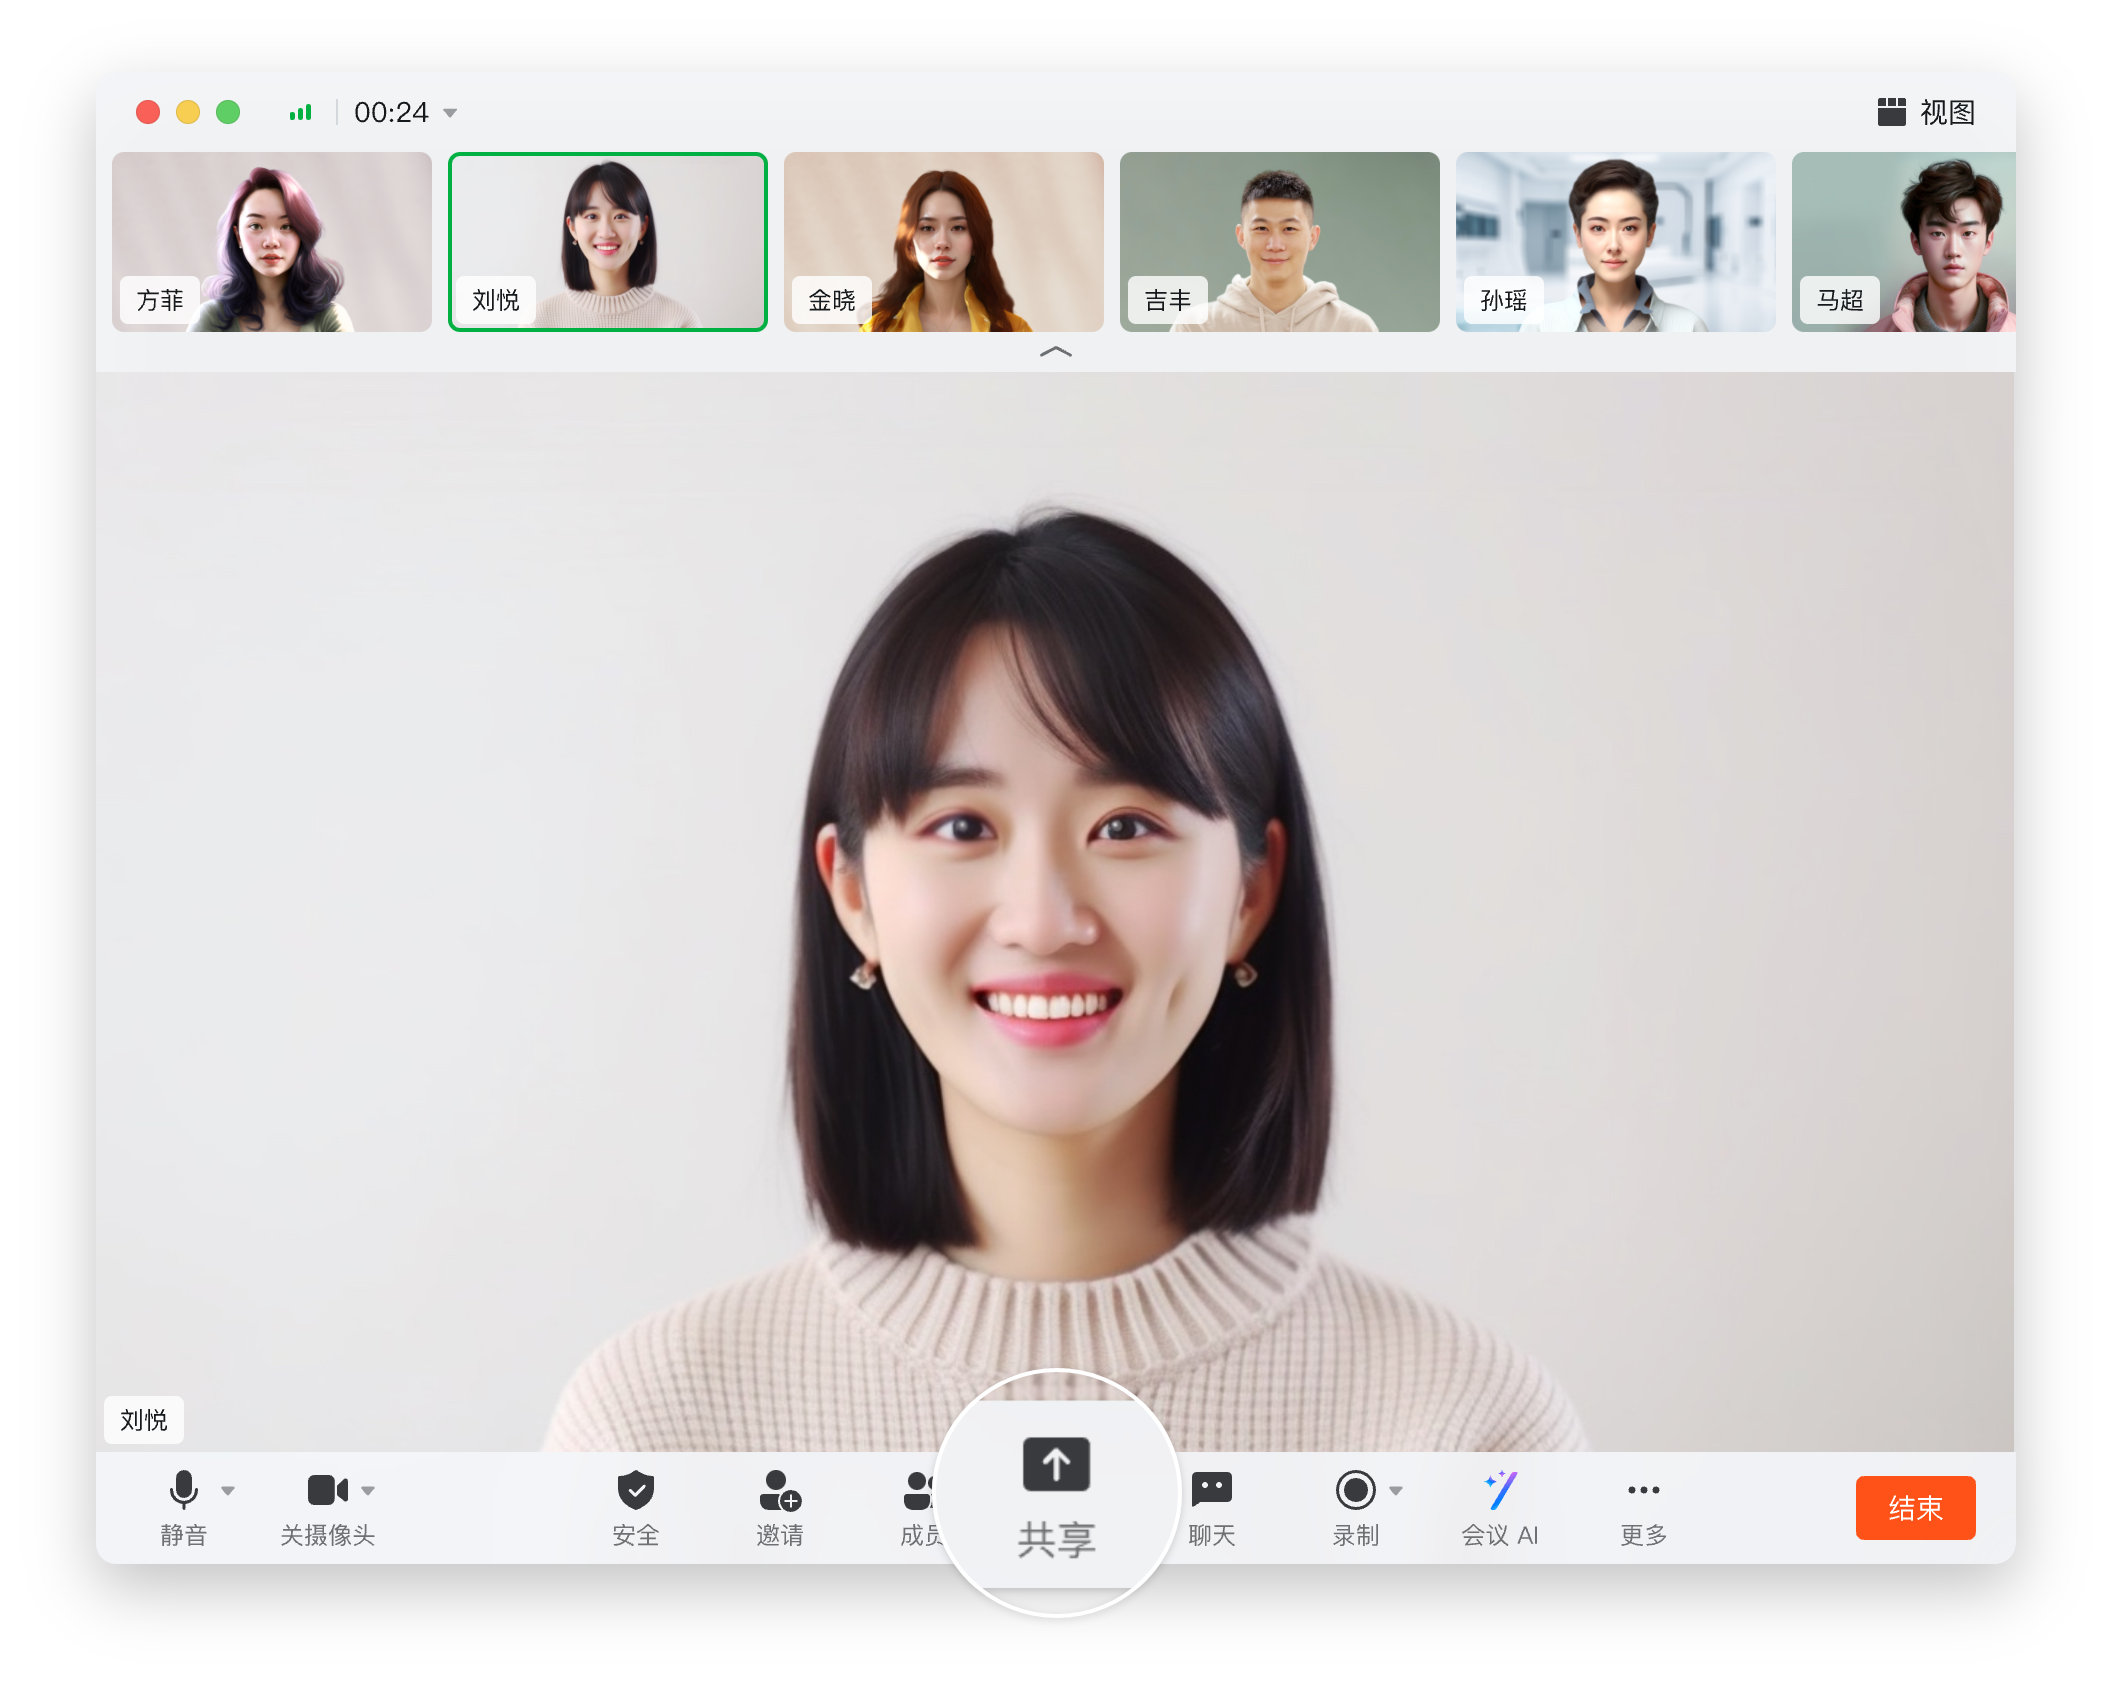Image resolution: width=2112 pixels, height=1684 pixels.
Task: Open the recording options arrow
Action: tap(1396, 1490)
